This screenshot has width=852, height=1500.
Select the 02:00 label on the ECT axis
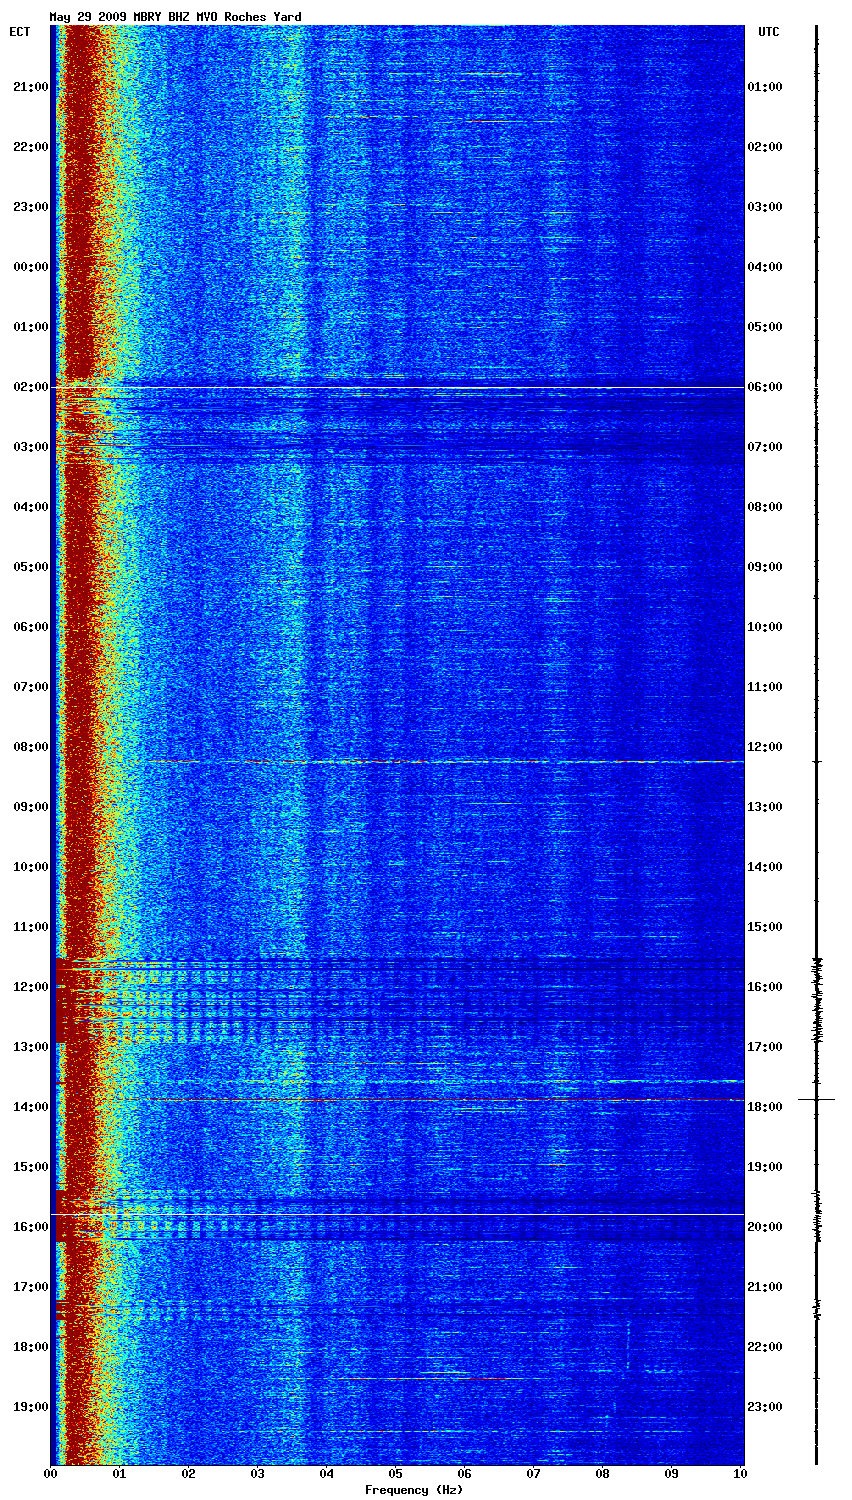29,387
